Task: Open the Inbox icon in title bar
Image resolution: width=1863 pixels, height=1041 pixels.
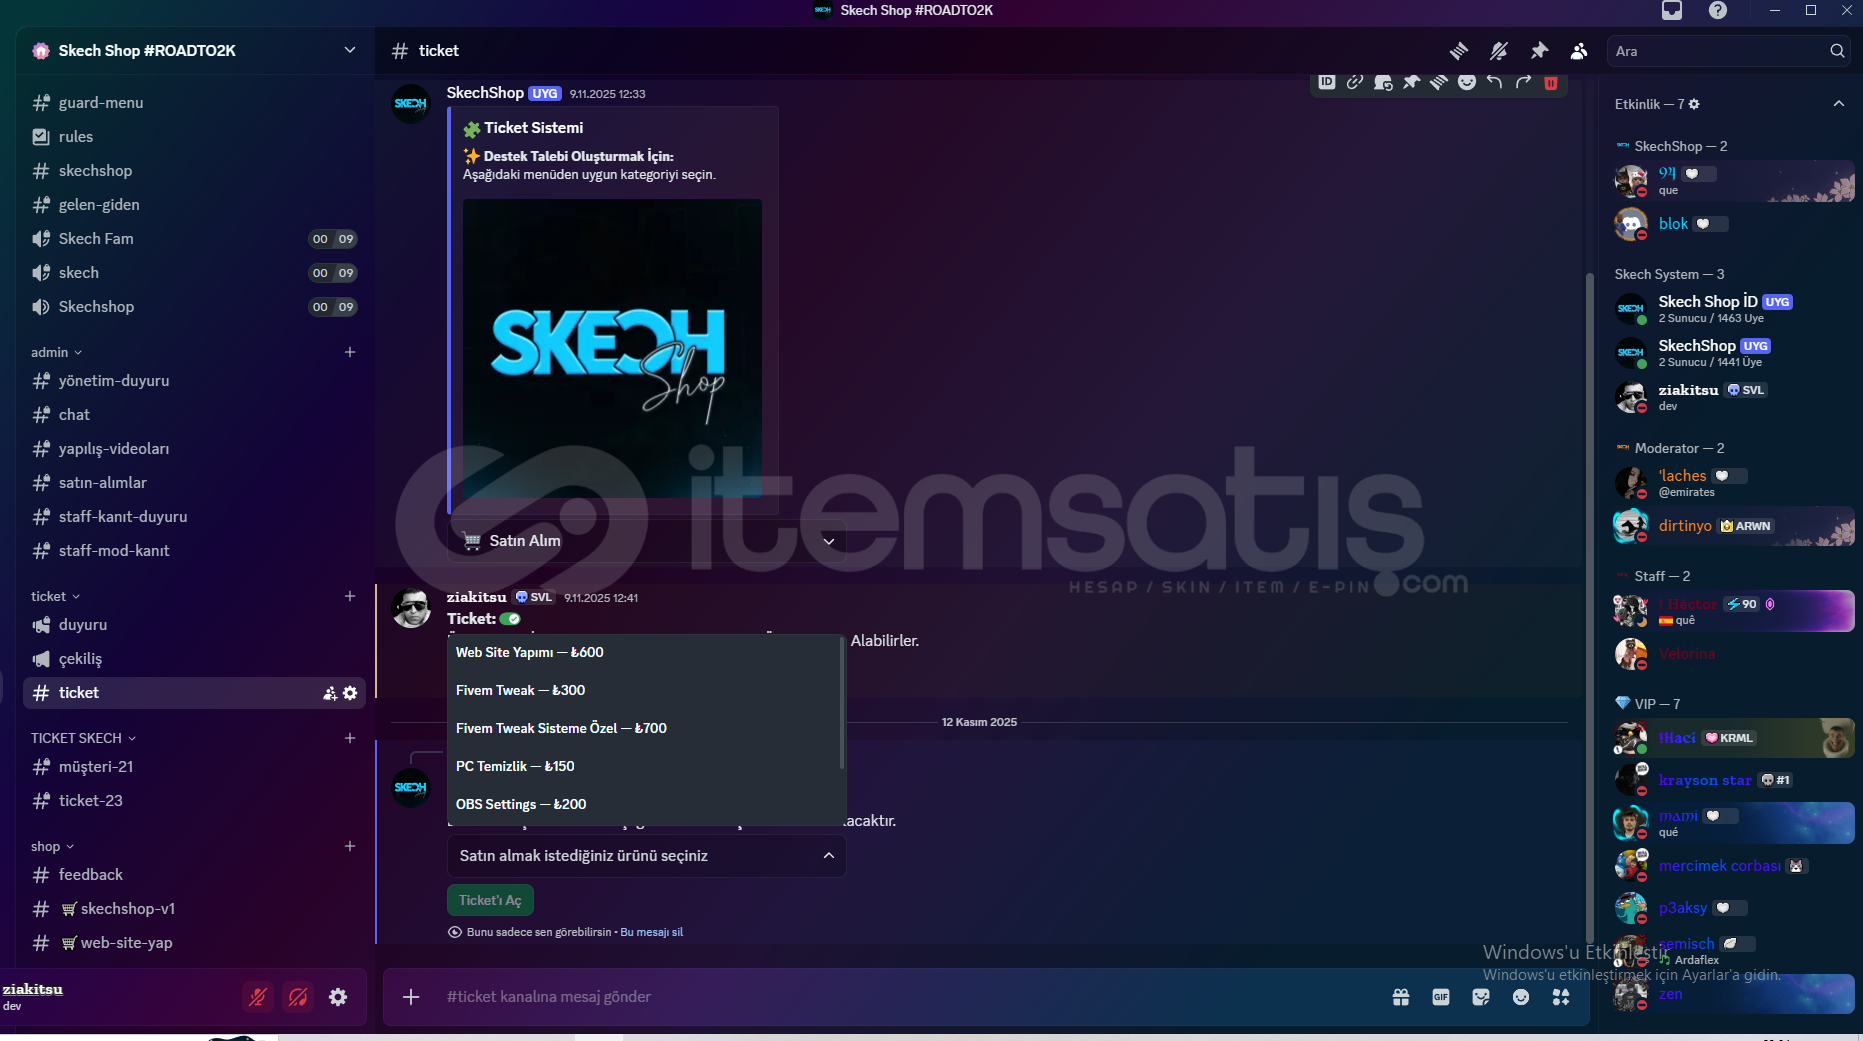Action: [1672, 11]
